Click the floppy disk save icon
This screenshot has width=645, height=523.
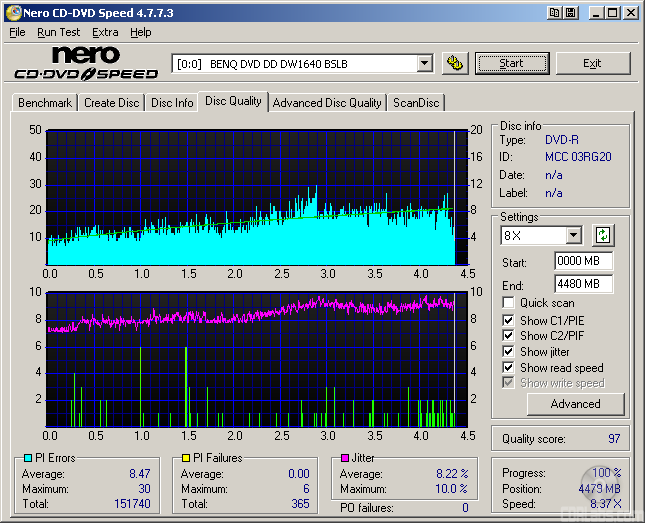[x=570, y=13]
